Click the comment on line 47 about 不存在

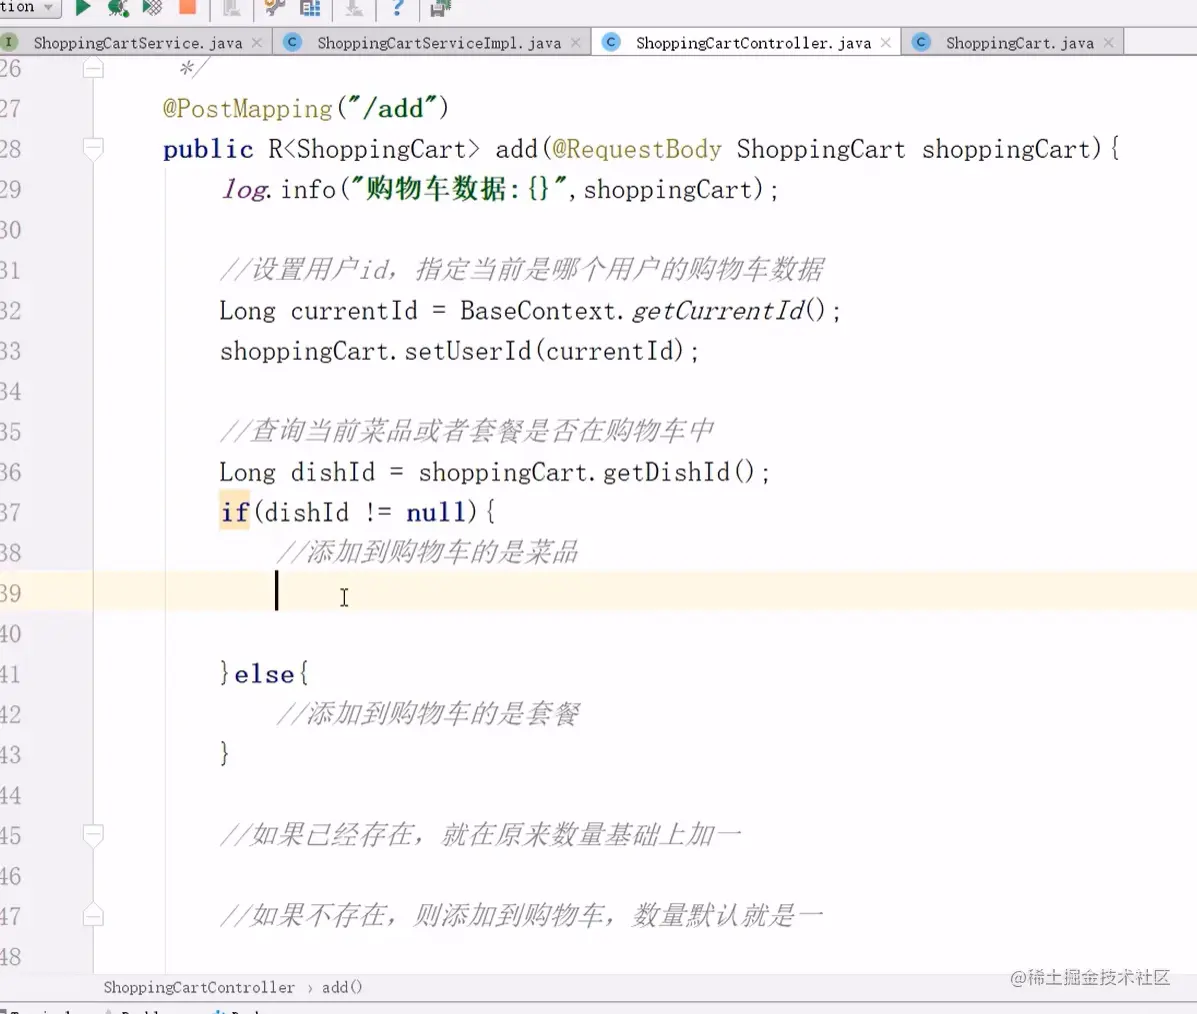pos(521,915)
